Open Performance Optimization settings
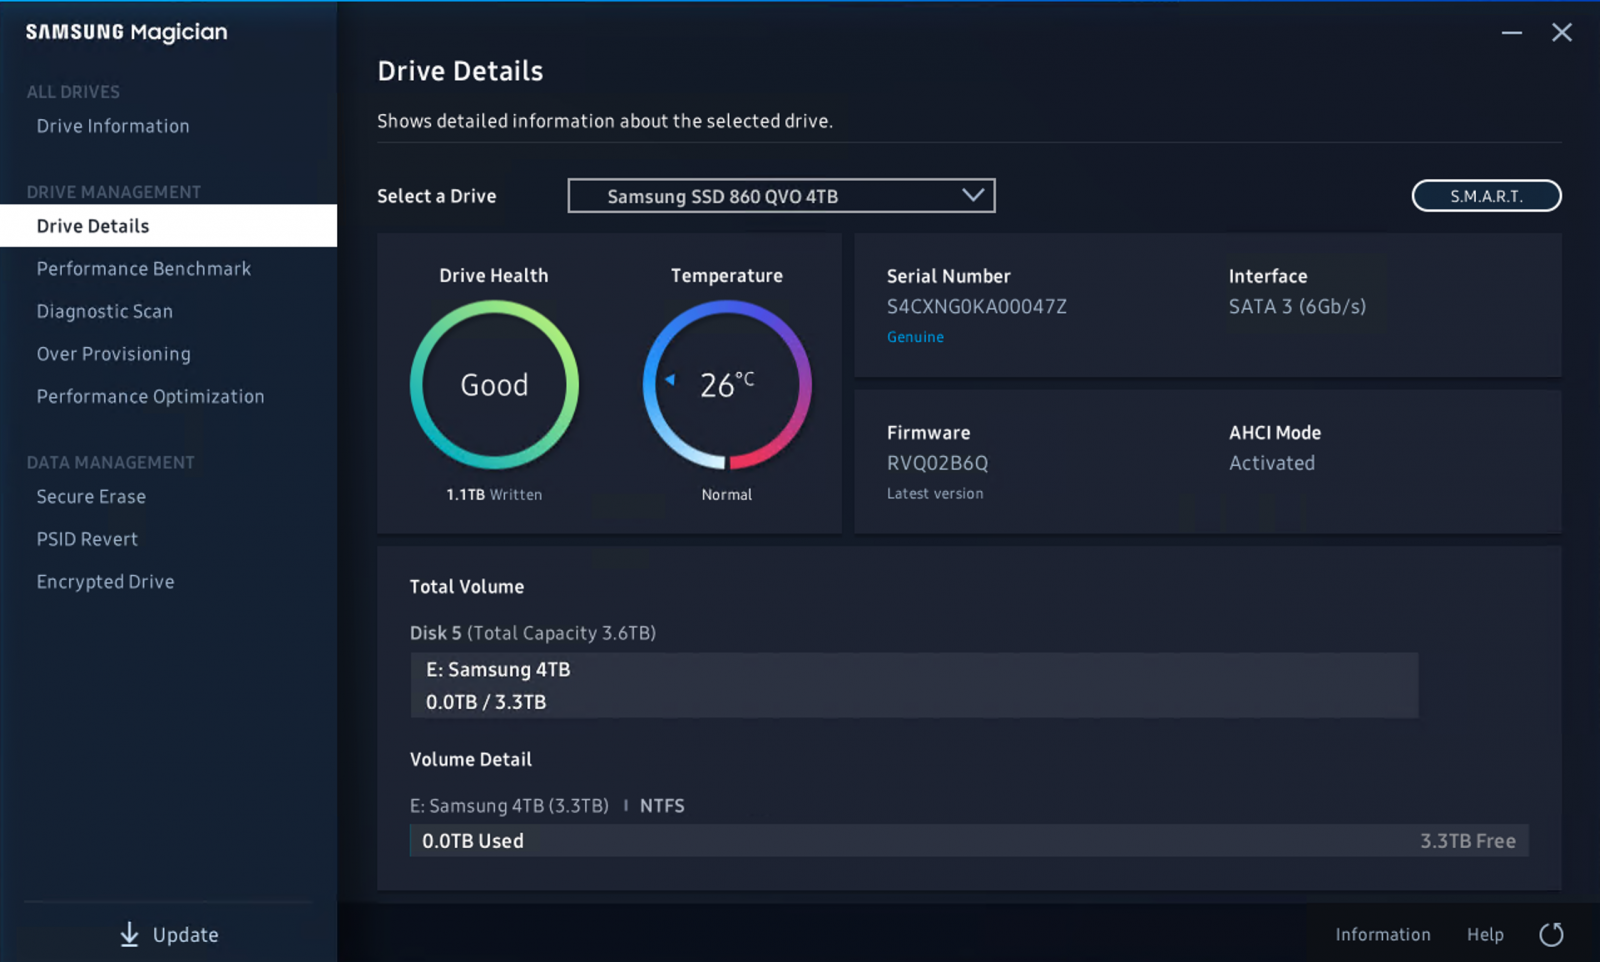Image resolution: width=1600 pixels, height=962 pixels. 151,396
